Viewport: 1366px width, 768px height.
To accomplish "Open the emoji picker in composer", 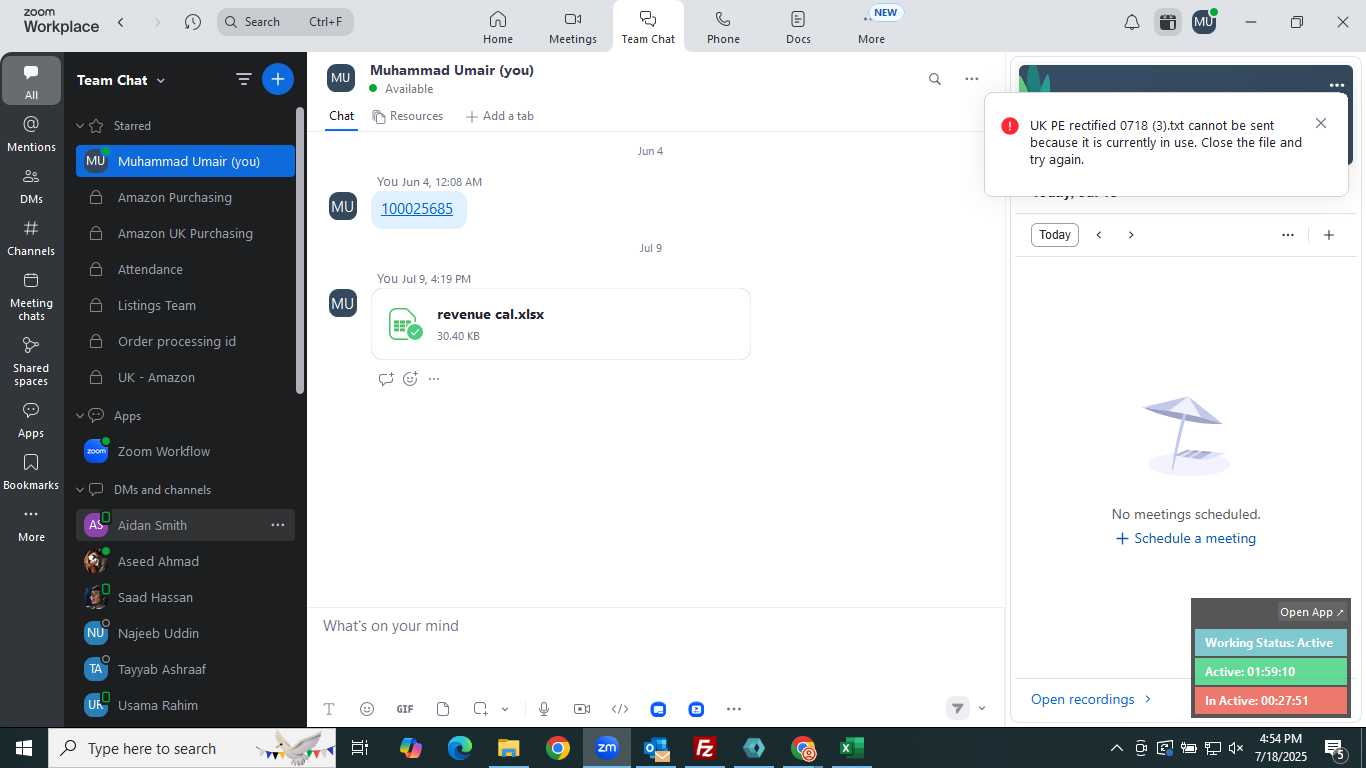I will (367, 709).
